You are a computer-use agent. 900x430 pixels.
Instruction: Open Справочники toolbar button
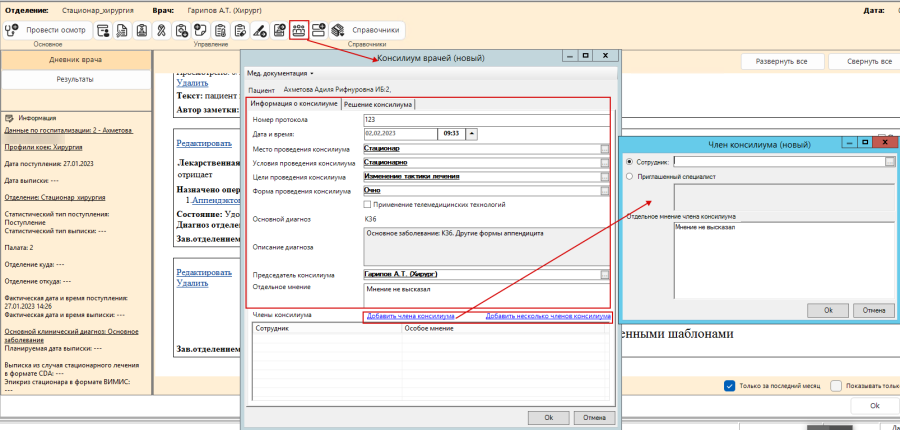367,30
